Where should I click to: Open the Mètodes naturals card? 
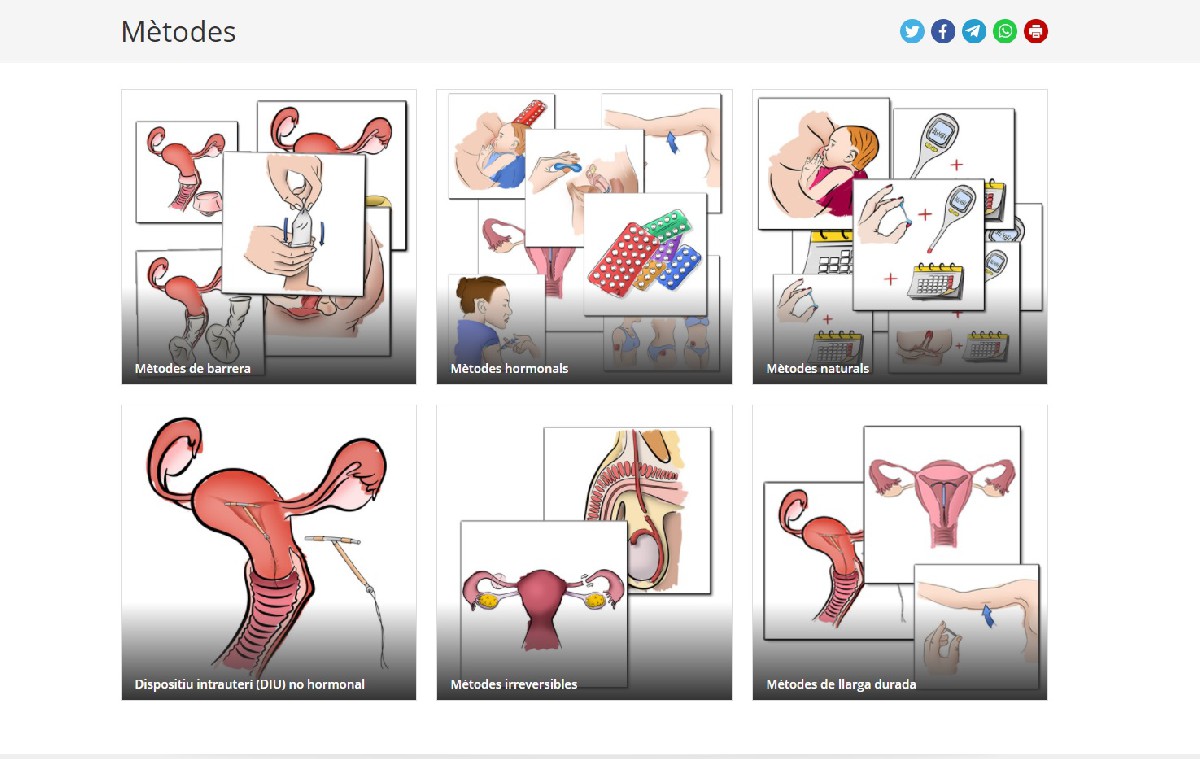click(x=900, y=237)
